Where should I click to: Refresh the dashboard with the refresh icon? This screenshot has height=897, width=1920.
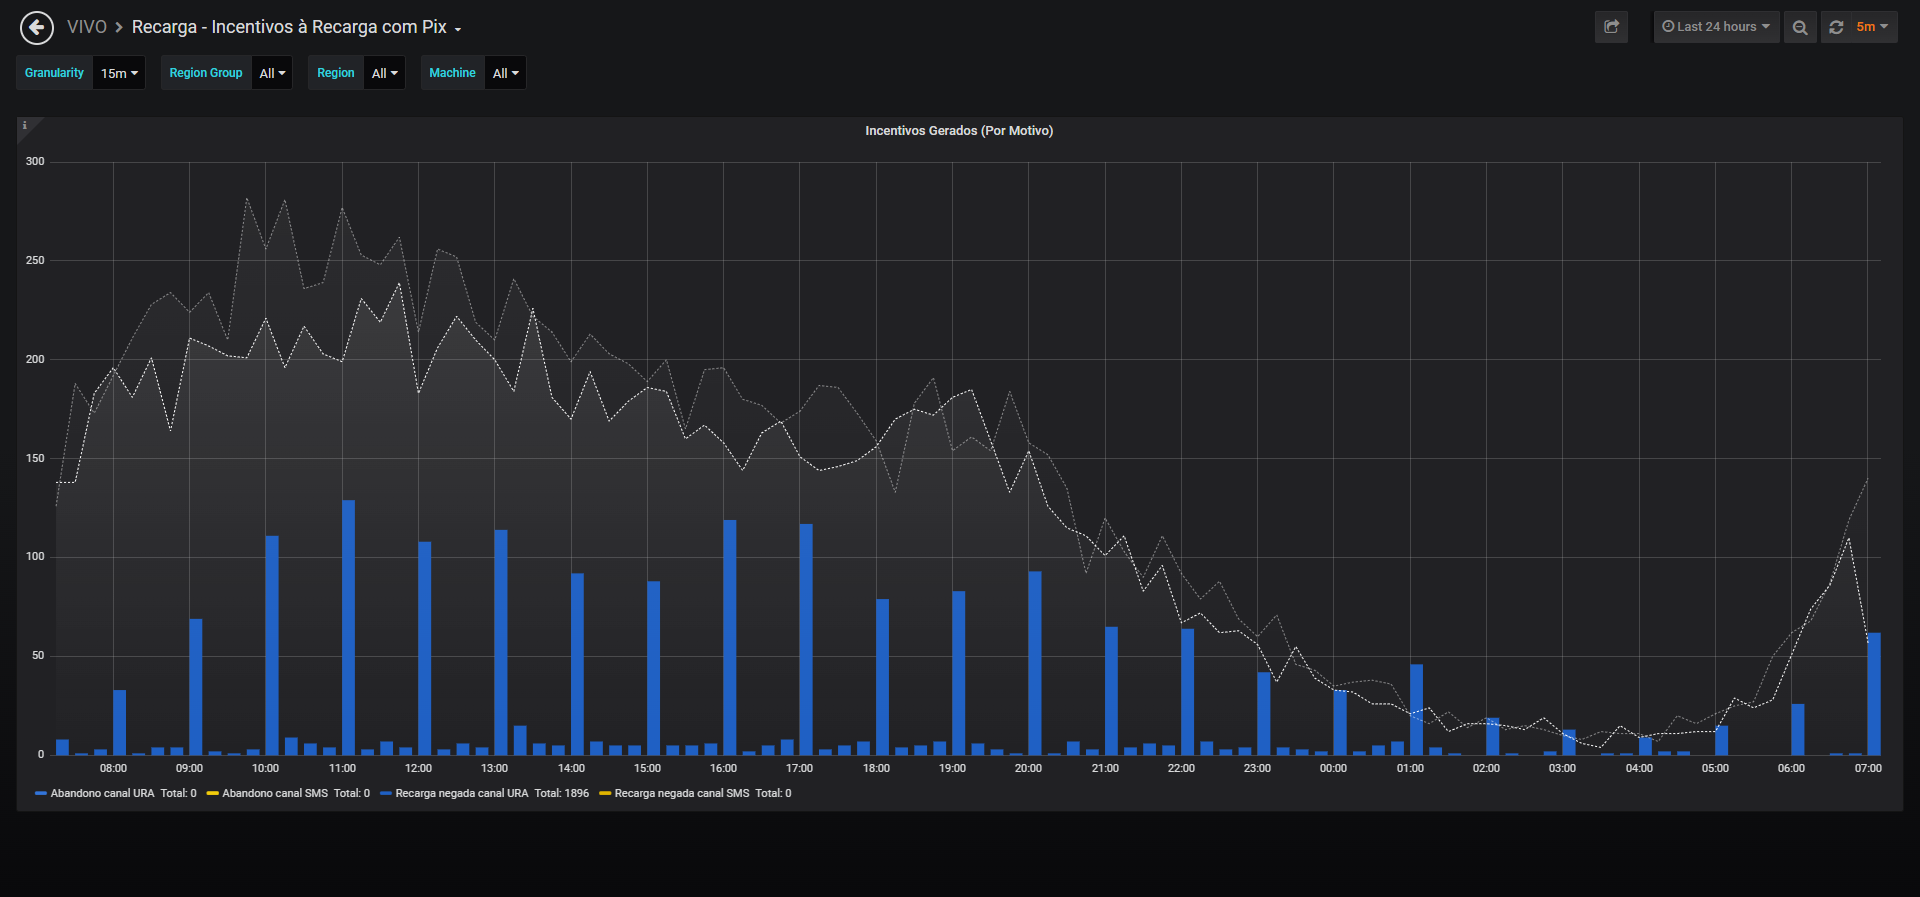point(1836,27)
